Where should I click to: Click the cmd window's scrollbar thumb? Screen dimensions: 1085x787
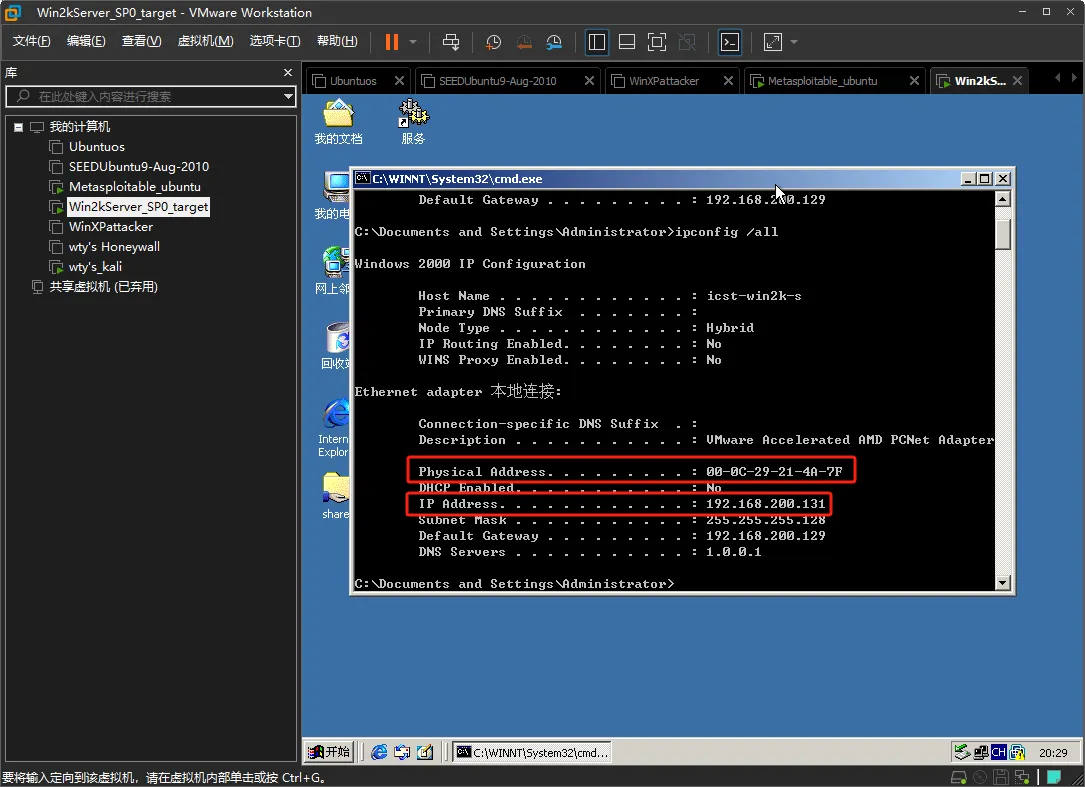pyautogui.click(x=1003, y=234)
